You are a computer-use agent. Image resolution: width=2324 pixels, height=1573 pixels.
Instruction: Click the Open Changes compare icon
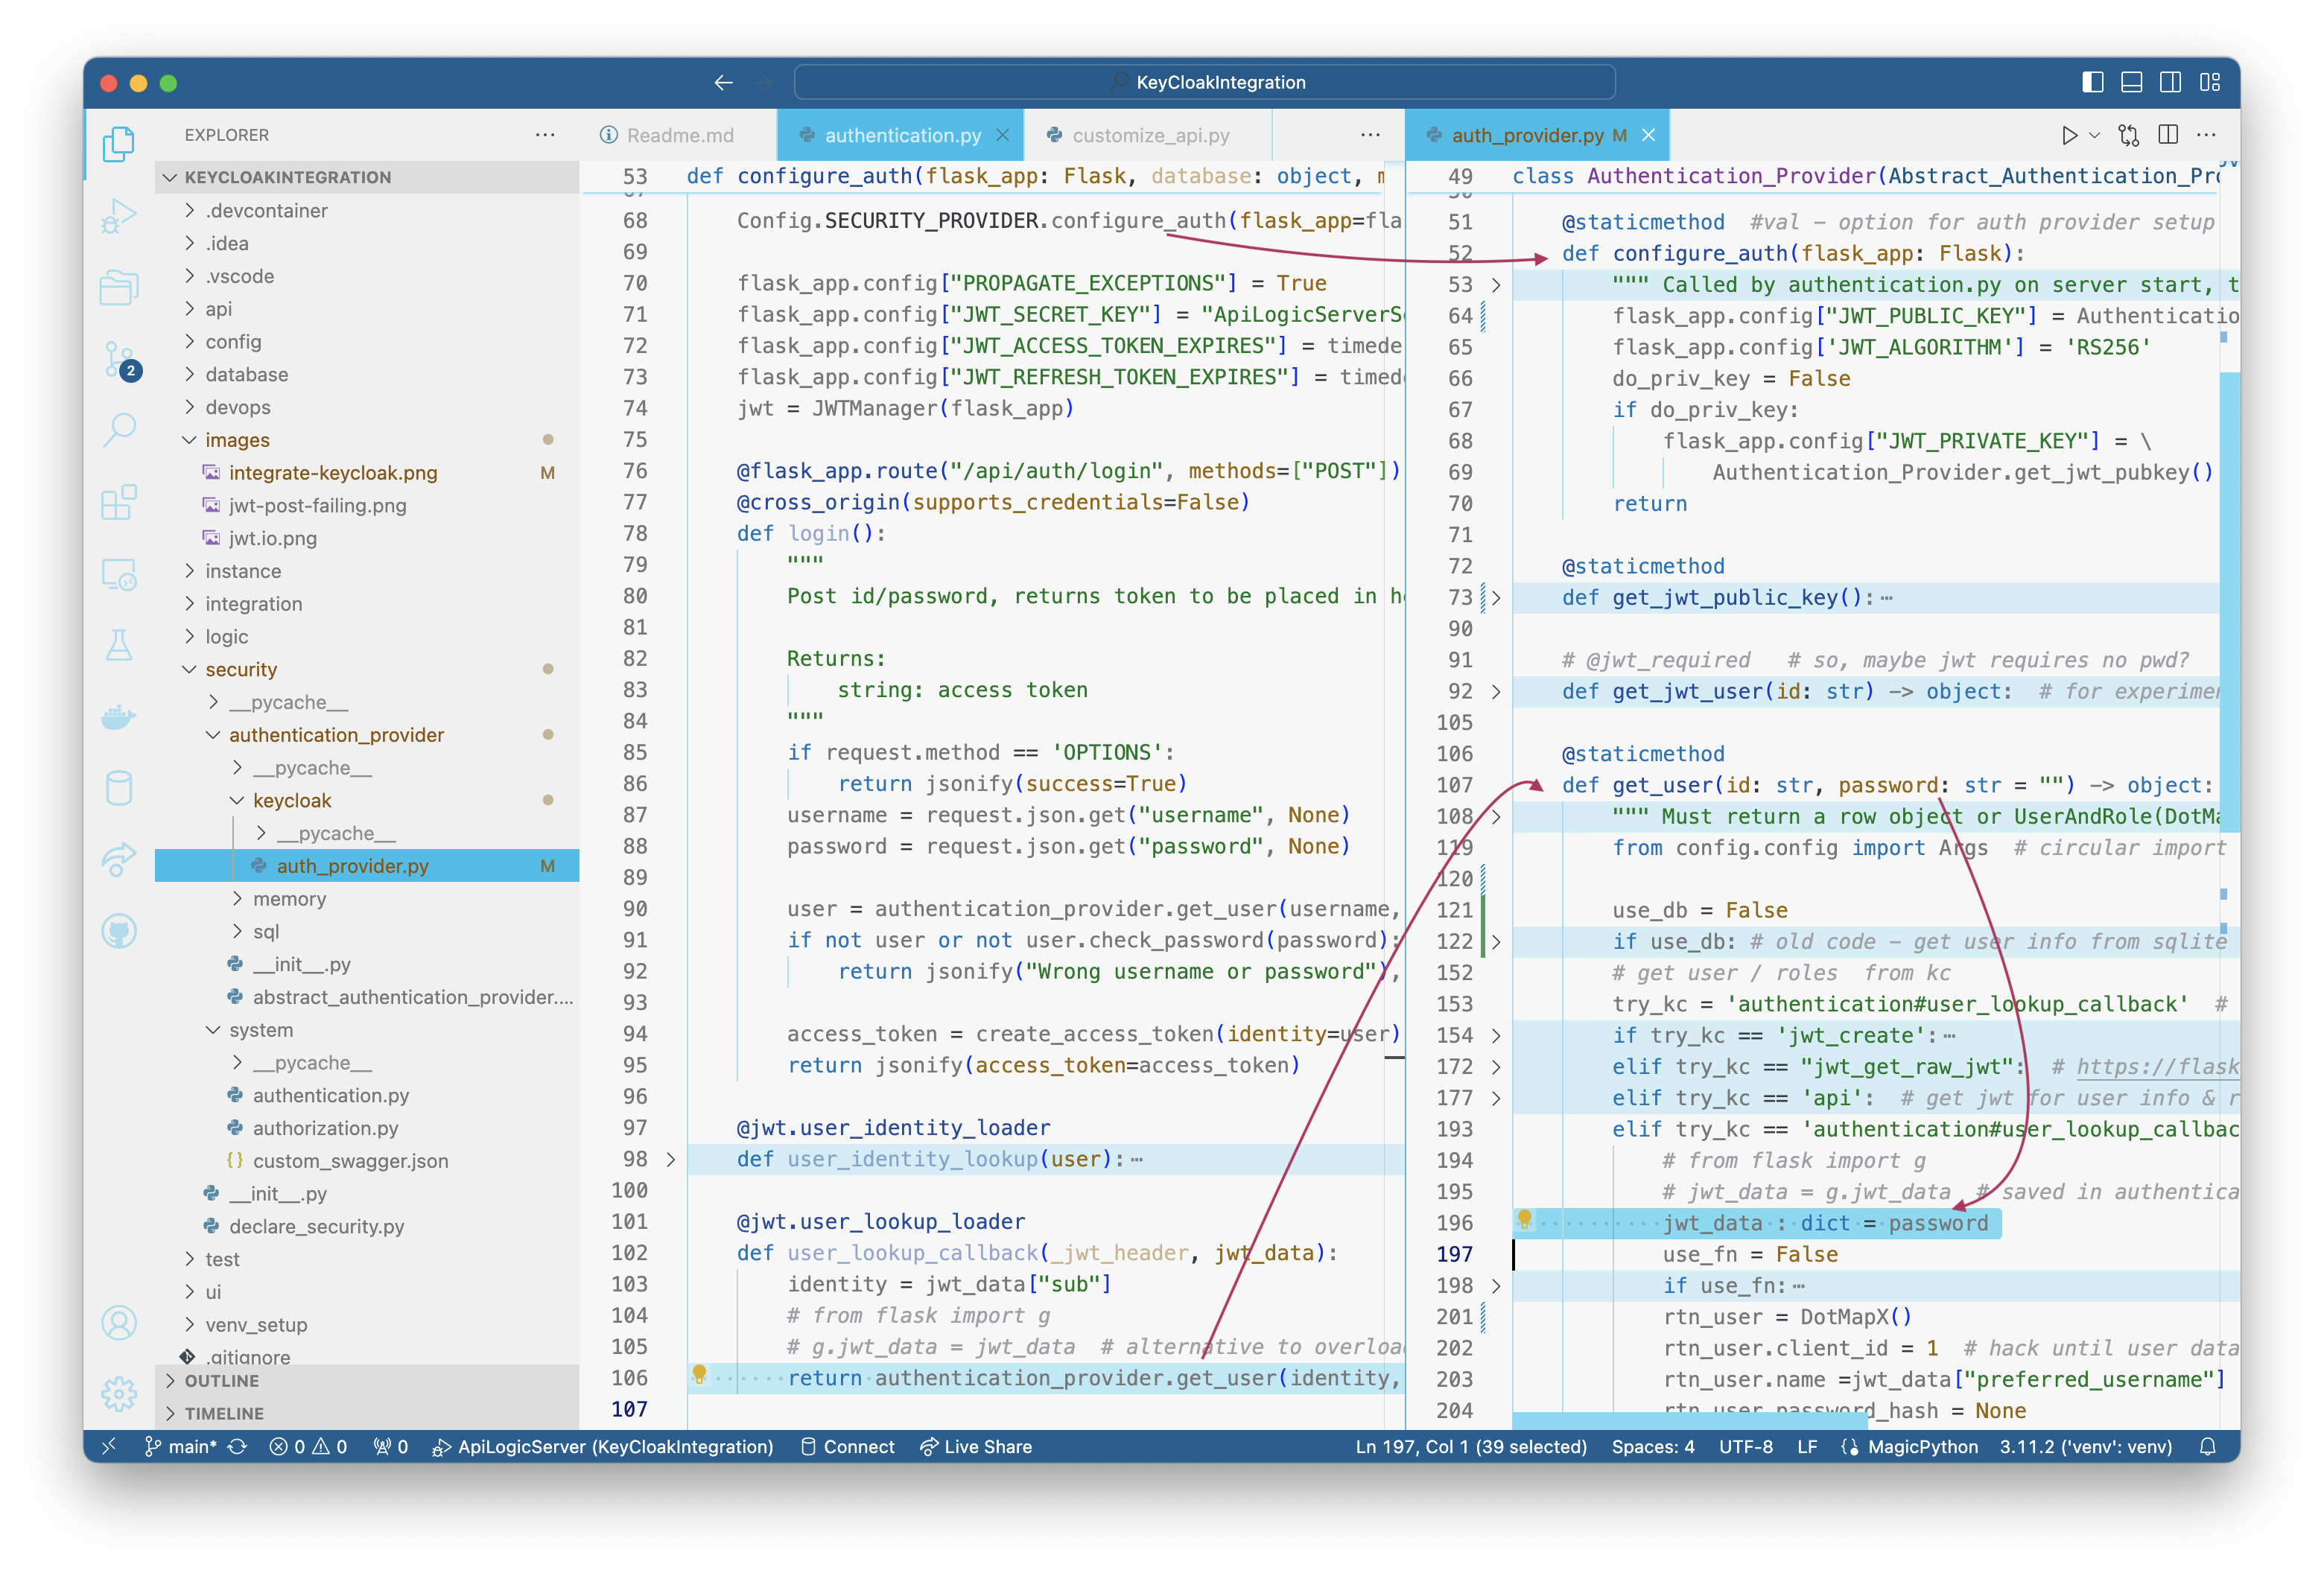[2129, 135]
